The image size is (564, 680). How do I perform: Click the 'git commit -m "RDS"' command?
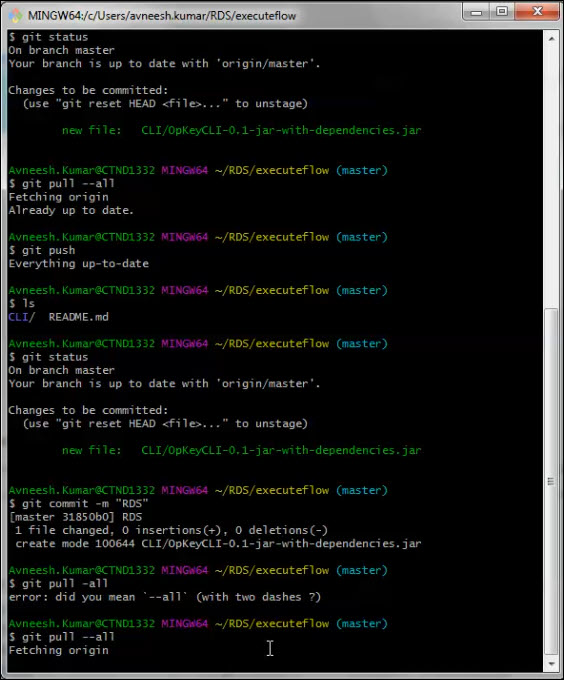[78, 503]
